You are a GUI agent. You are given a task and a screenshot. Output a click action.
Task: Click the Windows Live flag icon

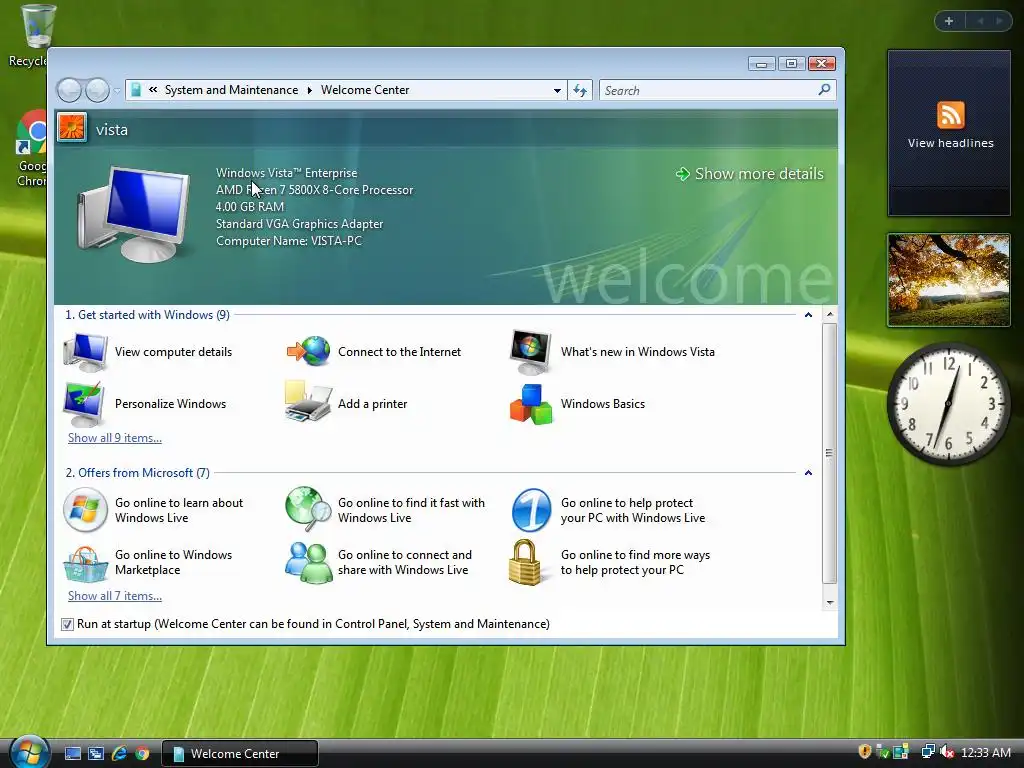coord(86,510)
